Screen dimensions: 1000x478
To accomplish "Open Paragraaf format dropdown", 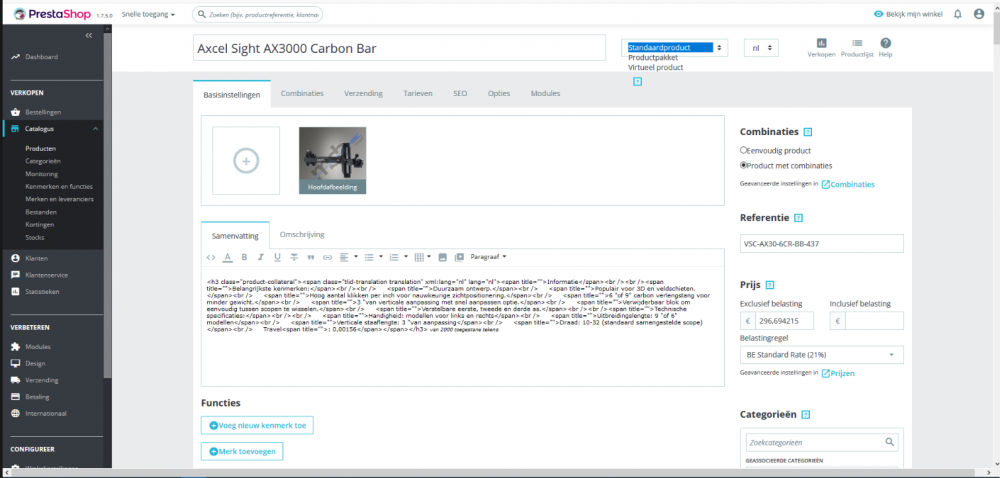I will (489, 257).
